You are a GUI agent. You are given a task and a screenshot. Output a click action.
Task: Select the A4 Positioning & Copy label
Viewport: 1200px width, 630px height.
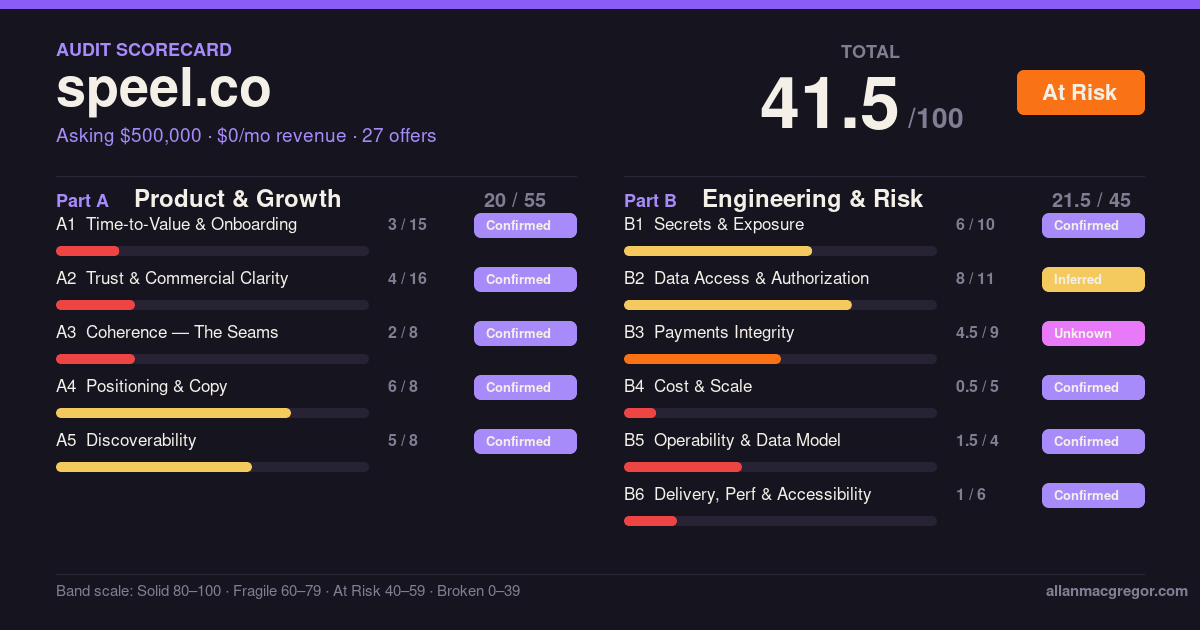(x=142, y=387)
